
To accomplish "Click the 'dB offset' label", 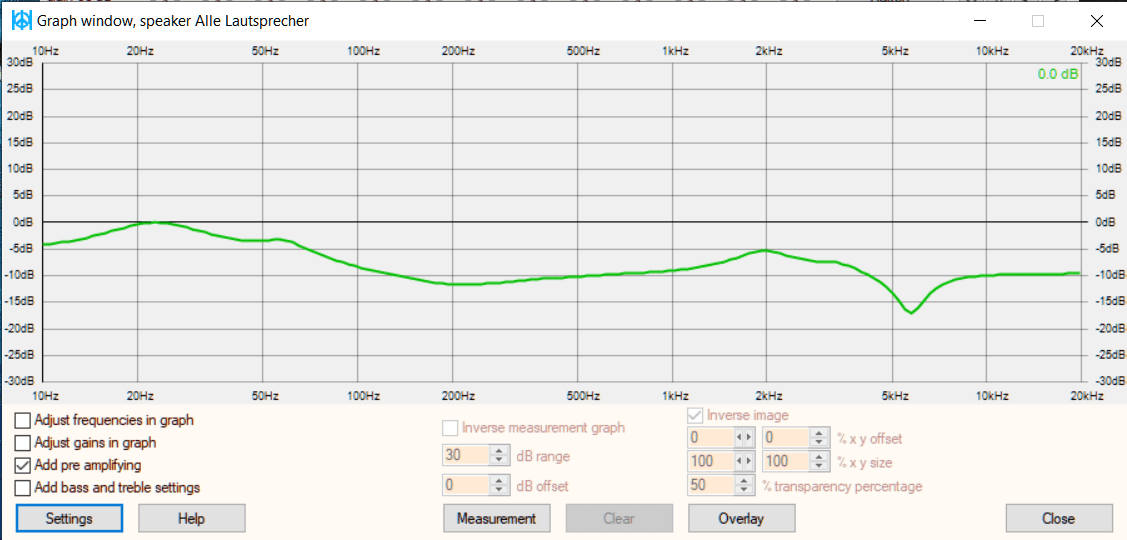I will (542, 486).
